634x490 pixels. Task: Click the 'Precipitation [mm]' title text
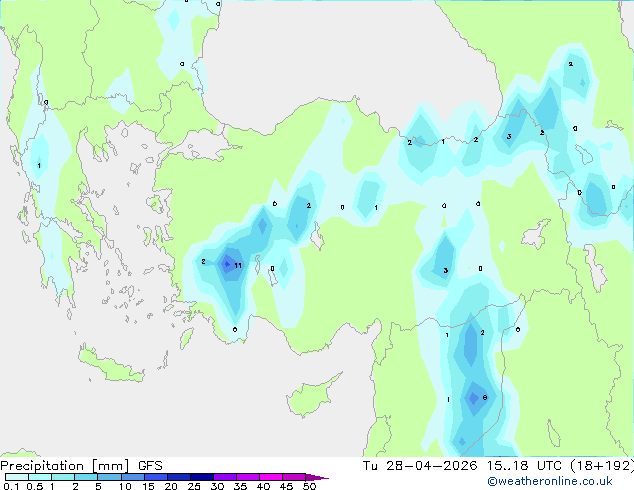click(65, 466)
